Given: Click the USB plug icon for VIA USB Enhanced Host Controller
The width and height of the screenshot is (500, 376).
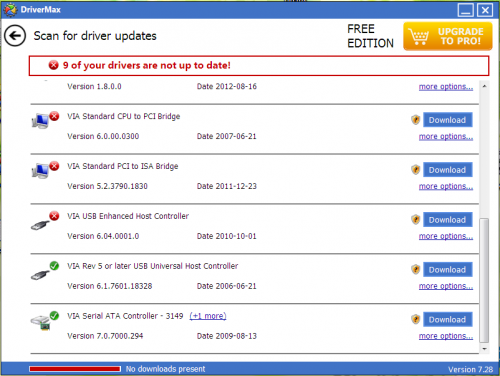Looking at the screenshot, I should pos(40,225).
